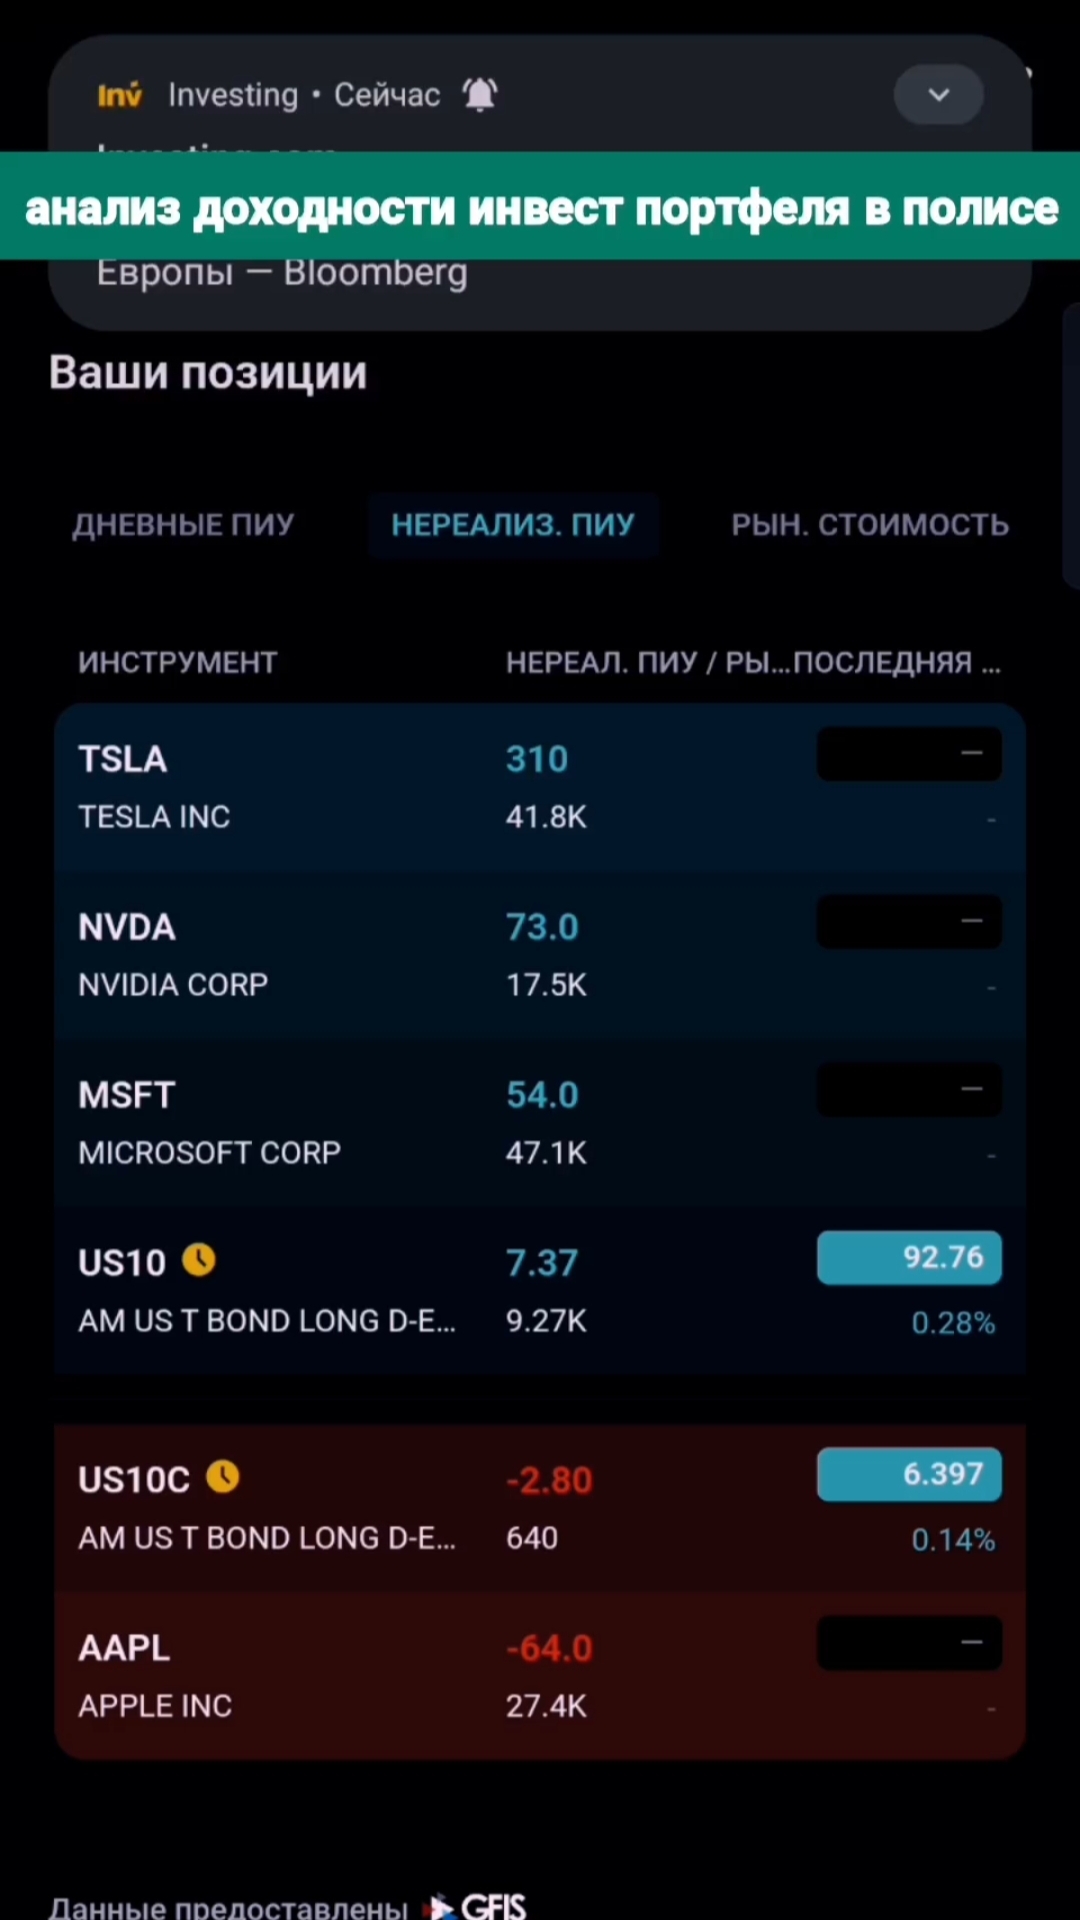This screenshot has height=1920, width=1080.
Task: Switch to ДНЕВНЫЕ ПИУ tab
Action: (183, 525)
